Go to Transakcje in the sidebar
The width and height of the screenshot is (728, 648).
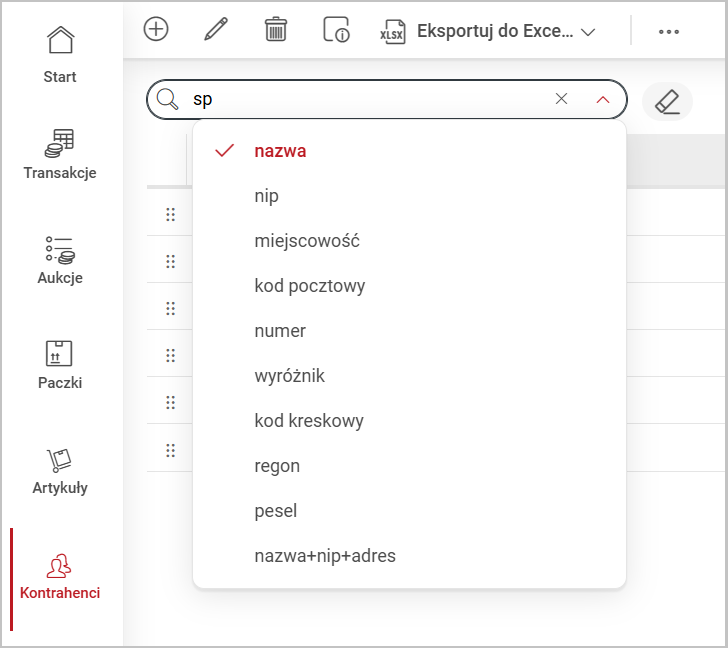[x=60, y=153]
